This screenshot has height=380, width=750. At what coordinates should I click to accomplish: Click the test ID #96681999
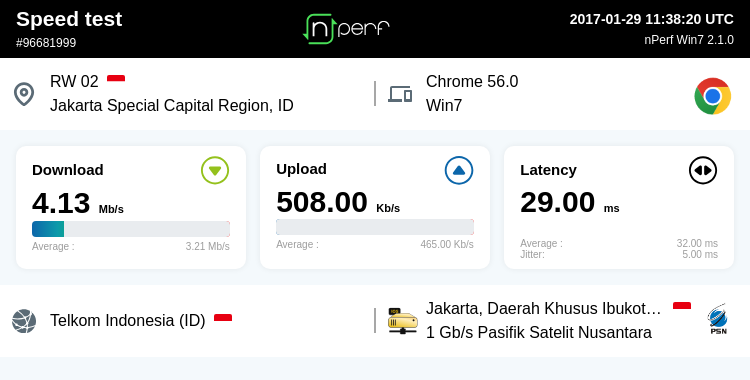[46, 43]
